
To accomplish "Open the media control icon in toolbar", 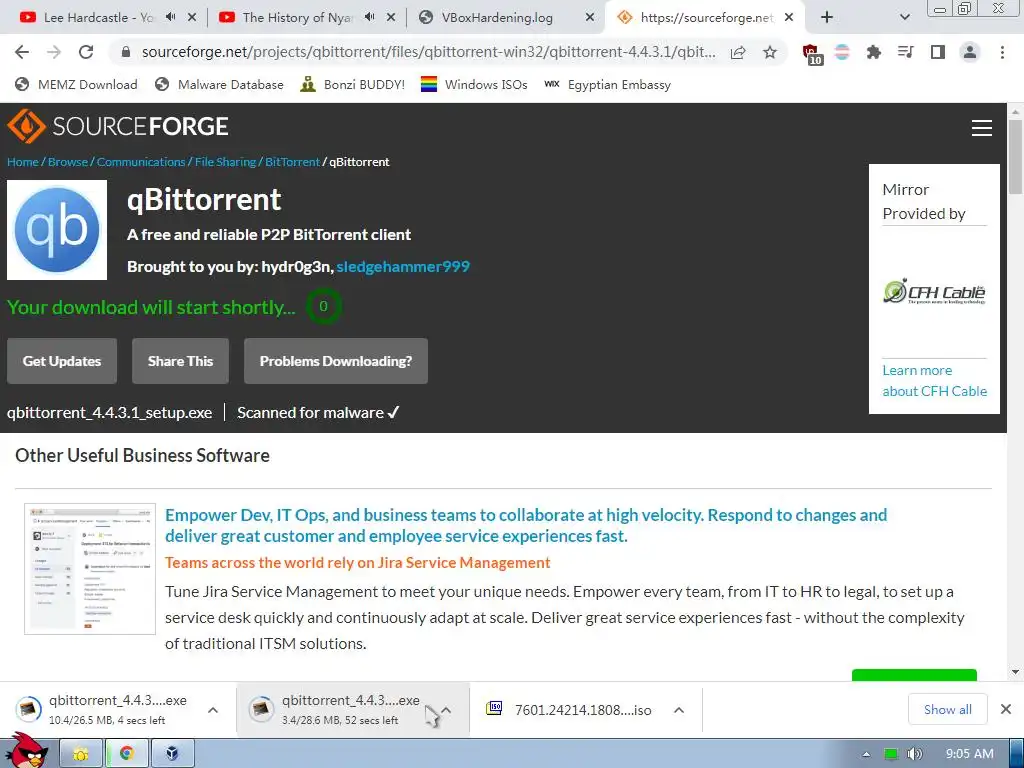I will tap(905, 52).
